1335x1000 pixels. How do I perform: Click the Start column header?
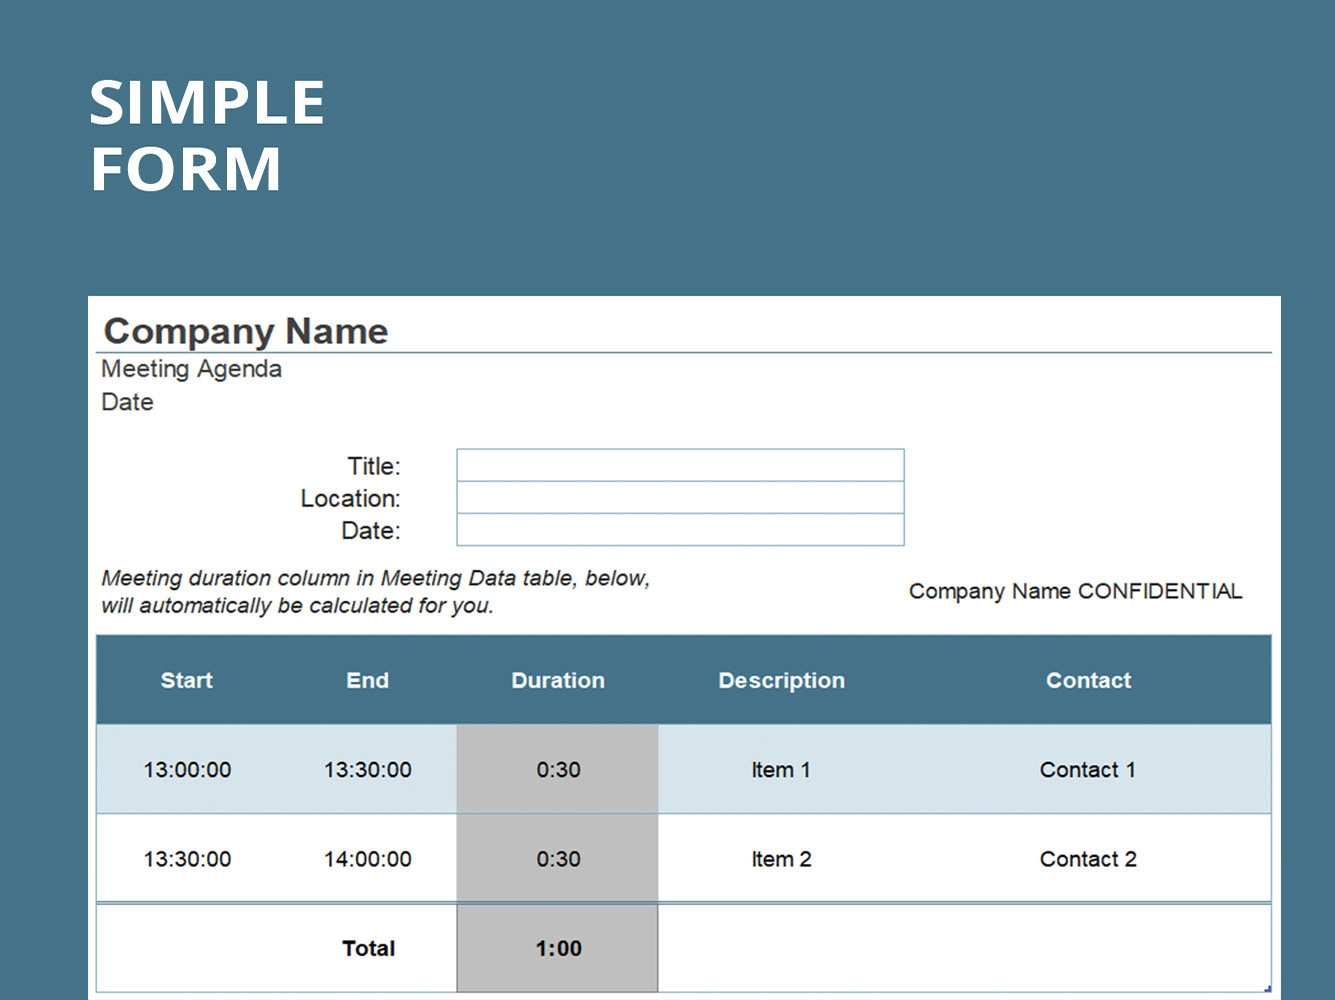click(x=187, y=680)
